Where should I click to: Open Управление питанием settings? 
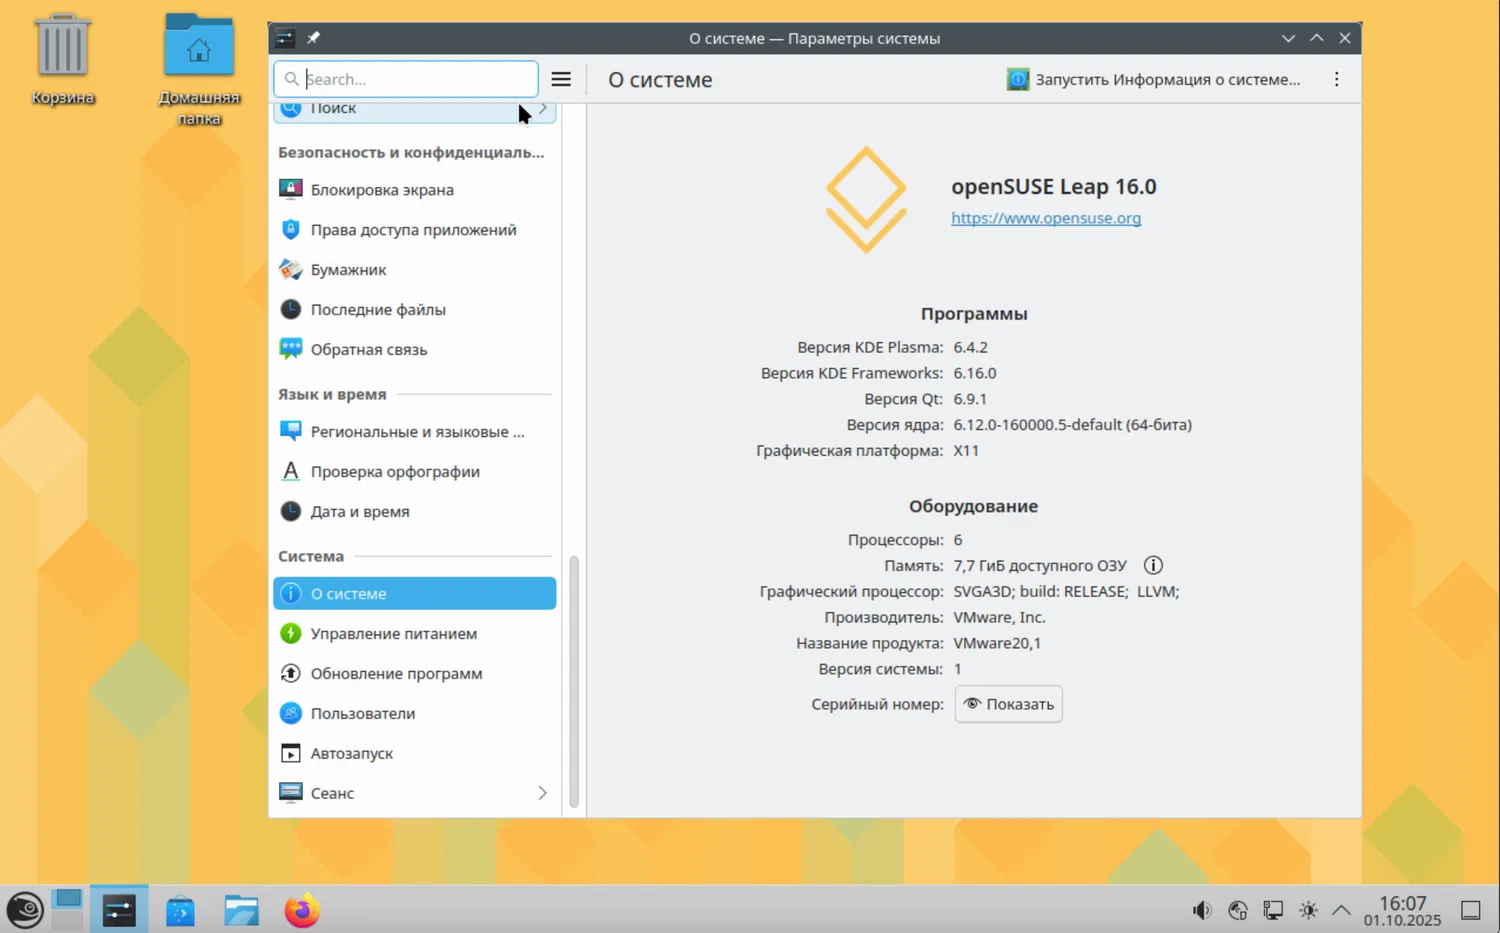(x=414, y=634)
